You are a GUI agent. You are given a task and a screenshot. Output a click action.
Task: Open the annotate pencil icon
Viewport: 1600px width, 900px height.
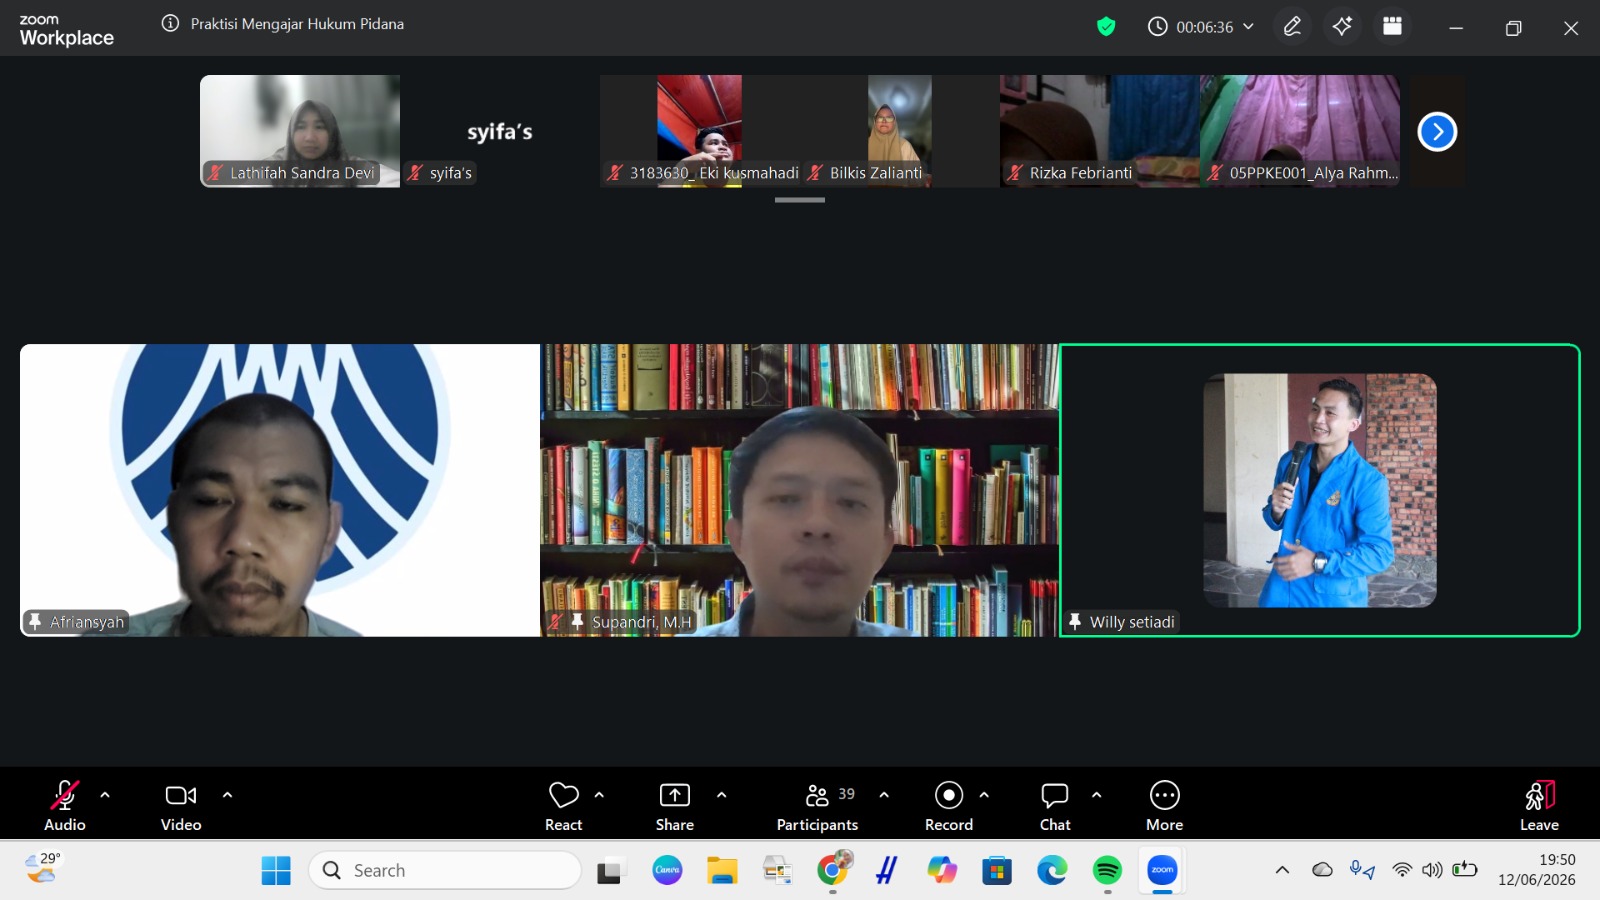(1292, 27)
